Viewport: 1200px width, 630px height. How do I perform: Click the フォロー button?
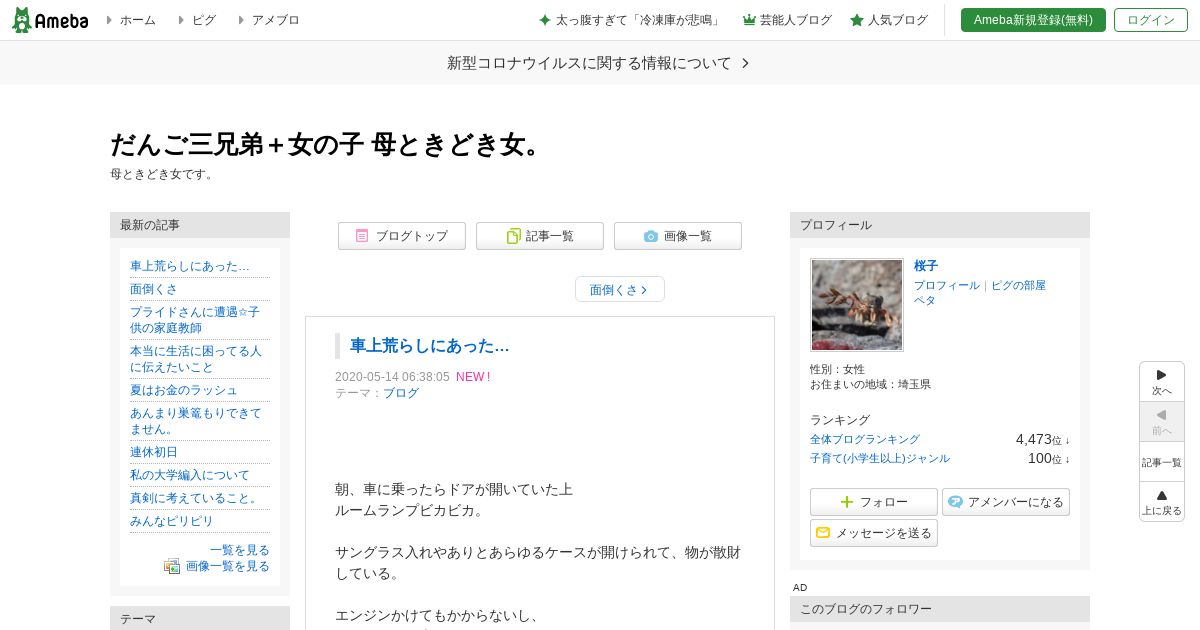coord(874,502)
